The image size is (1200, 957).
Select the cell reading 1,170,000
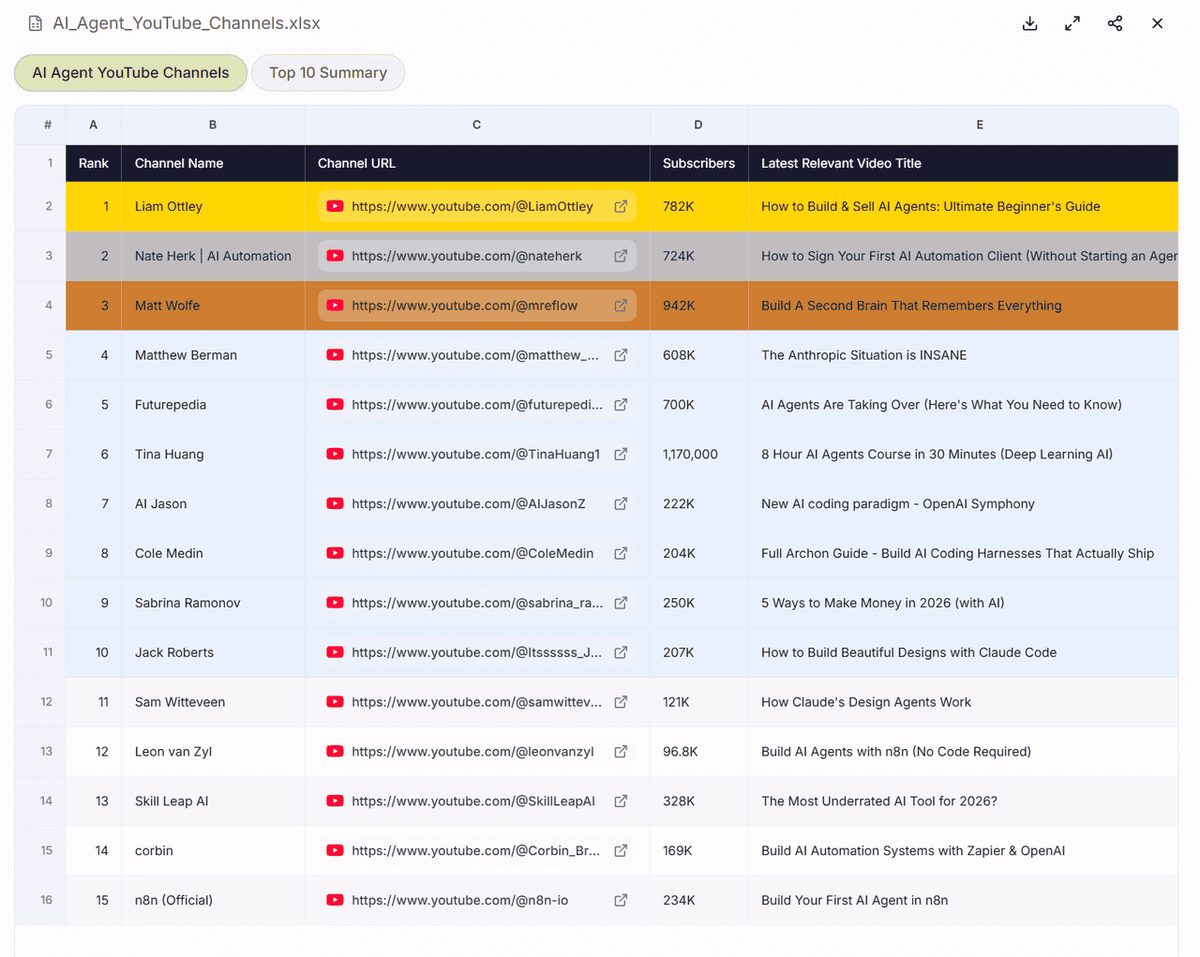coord(699,454)
